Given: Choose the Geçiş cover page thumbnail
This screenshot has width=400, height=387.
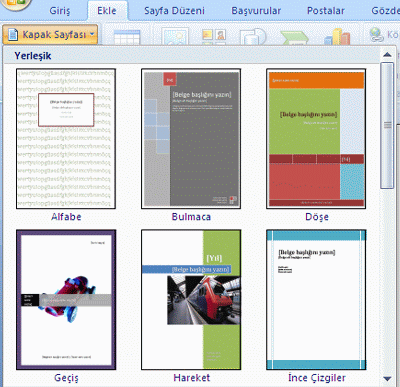Looking at the screenshot, I should pos(66,300).
